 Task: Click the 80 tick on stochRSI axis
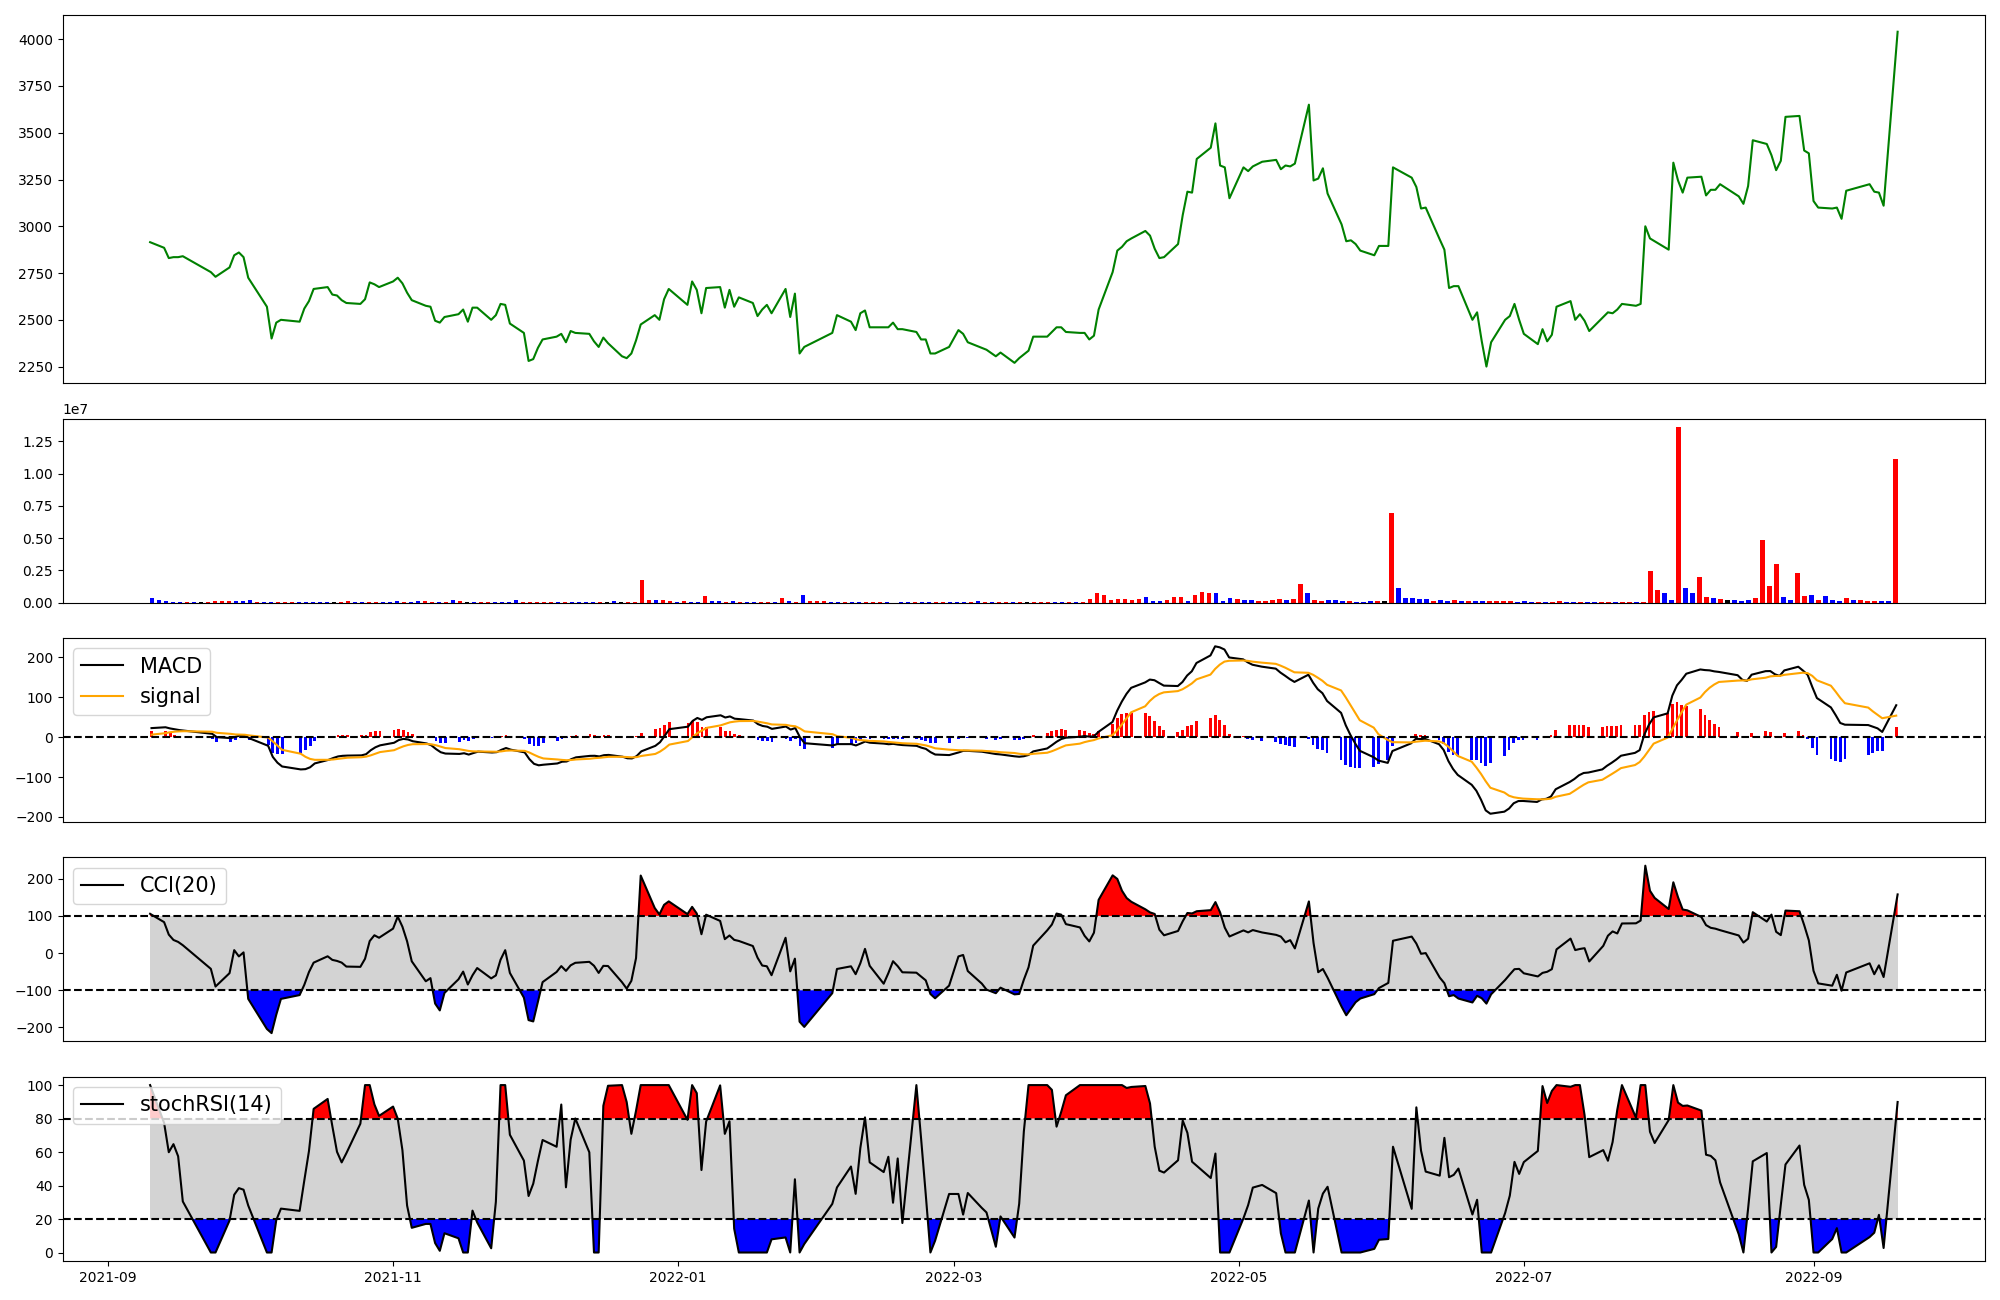[x=43, y=1119]
